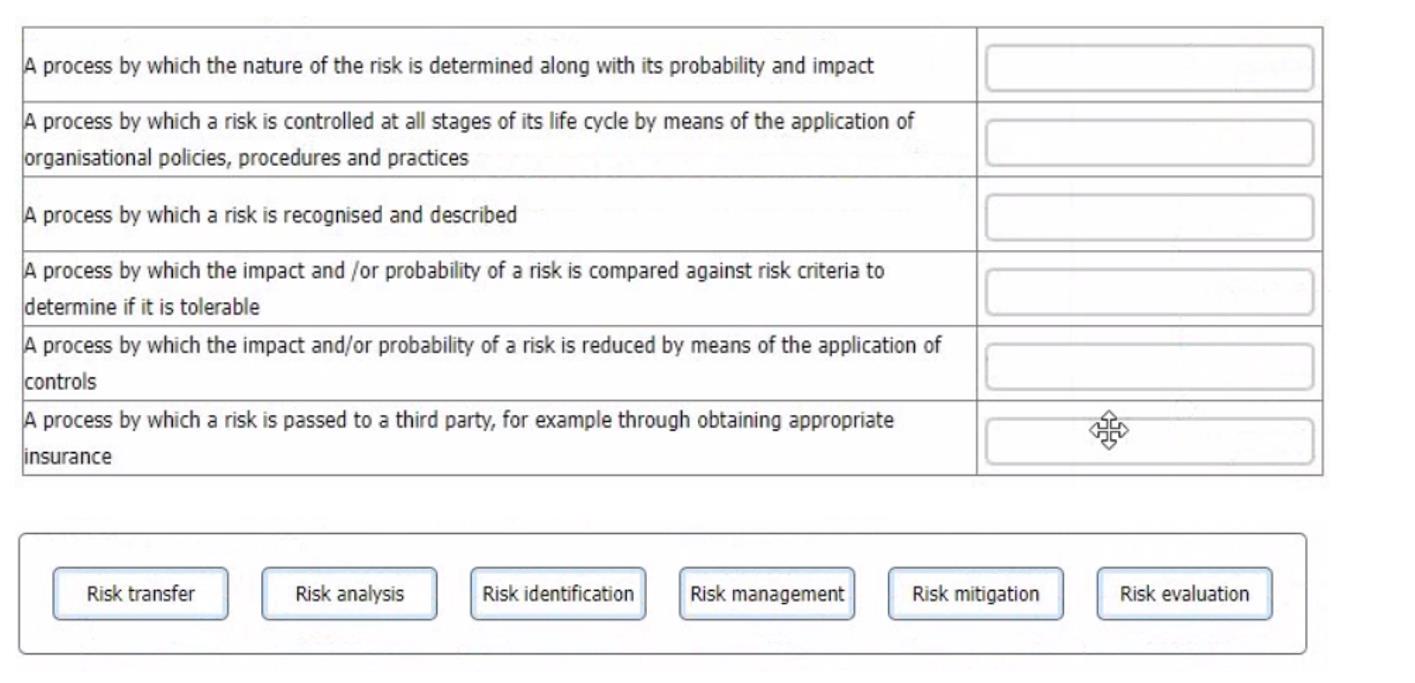Click the definition about determining if tolerable

(453, 289)
